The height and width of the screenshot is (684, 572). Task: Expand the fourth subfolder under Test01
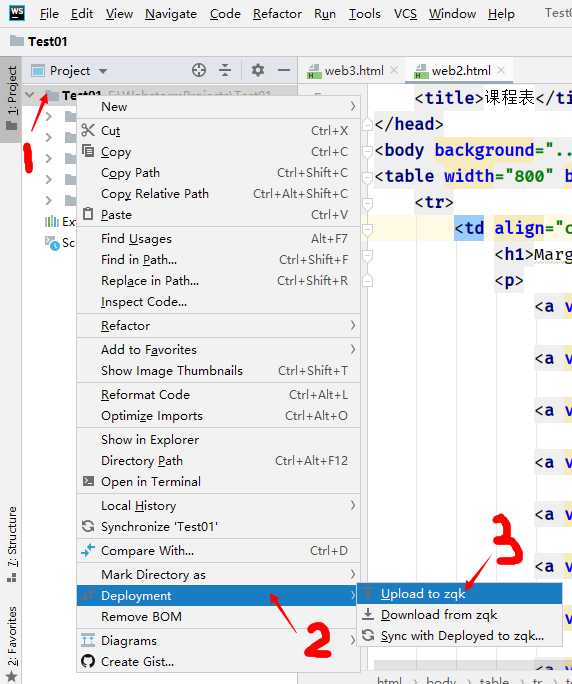click(49, 179)
